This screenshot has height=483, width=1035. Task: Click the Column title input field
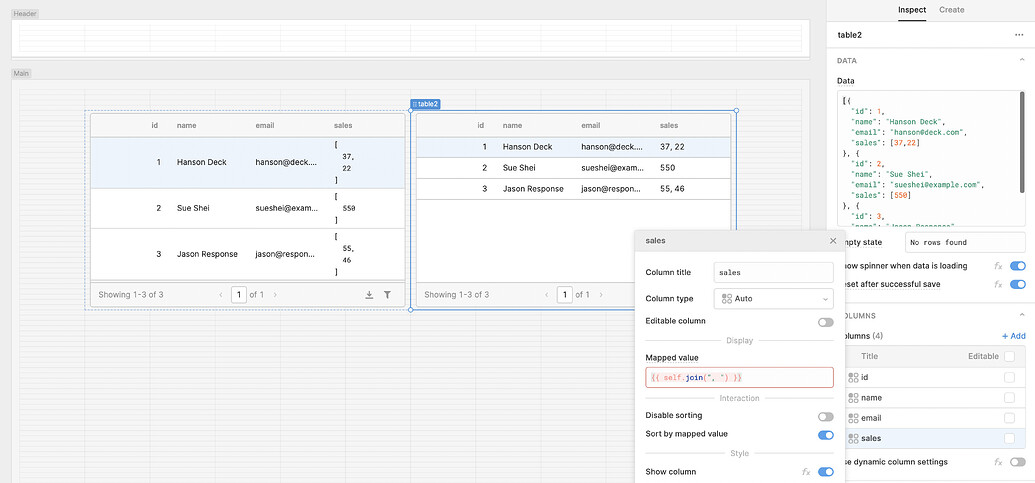click(774, 273)
